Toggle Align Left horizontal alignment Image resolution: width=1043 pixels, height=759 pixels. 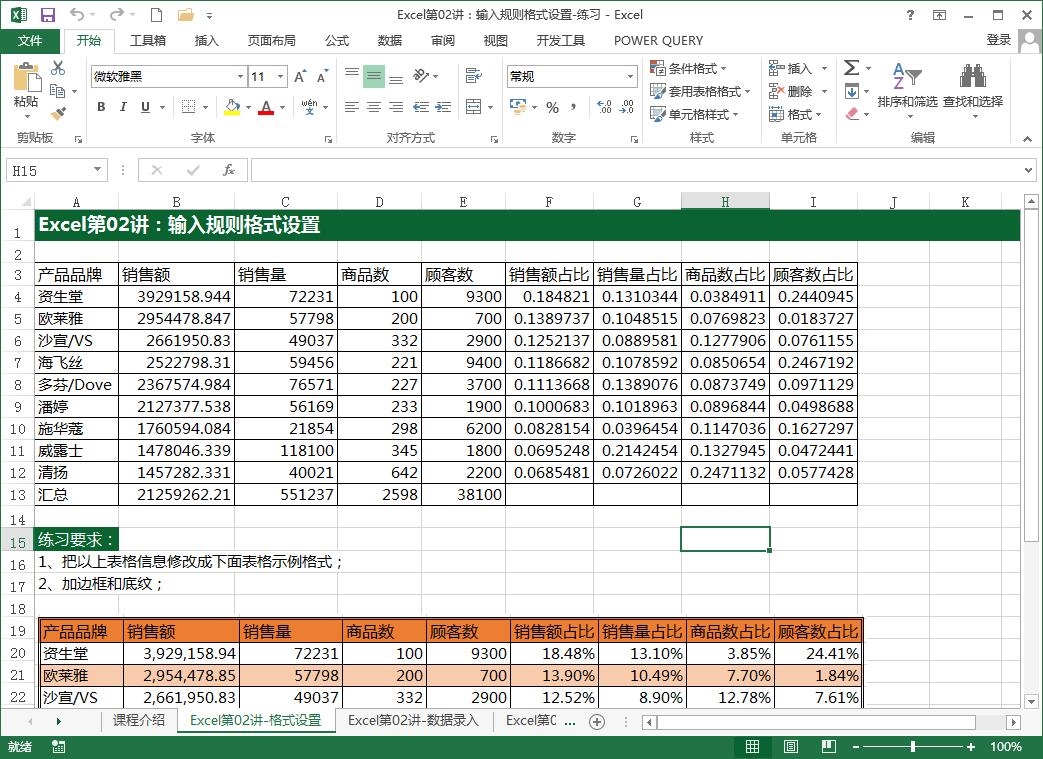pyautogui.click(x=352, y=107)
